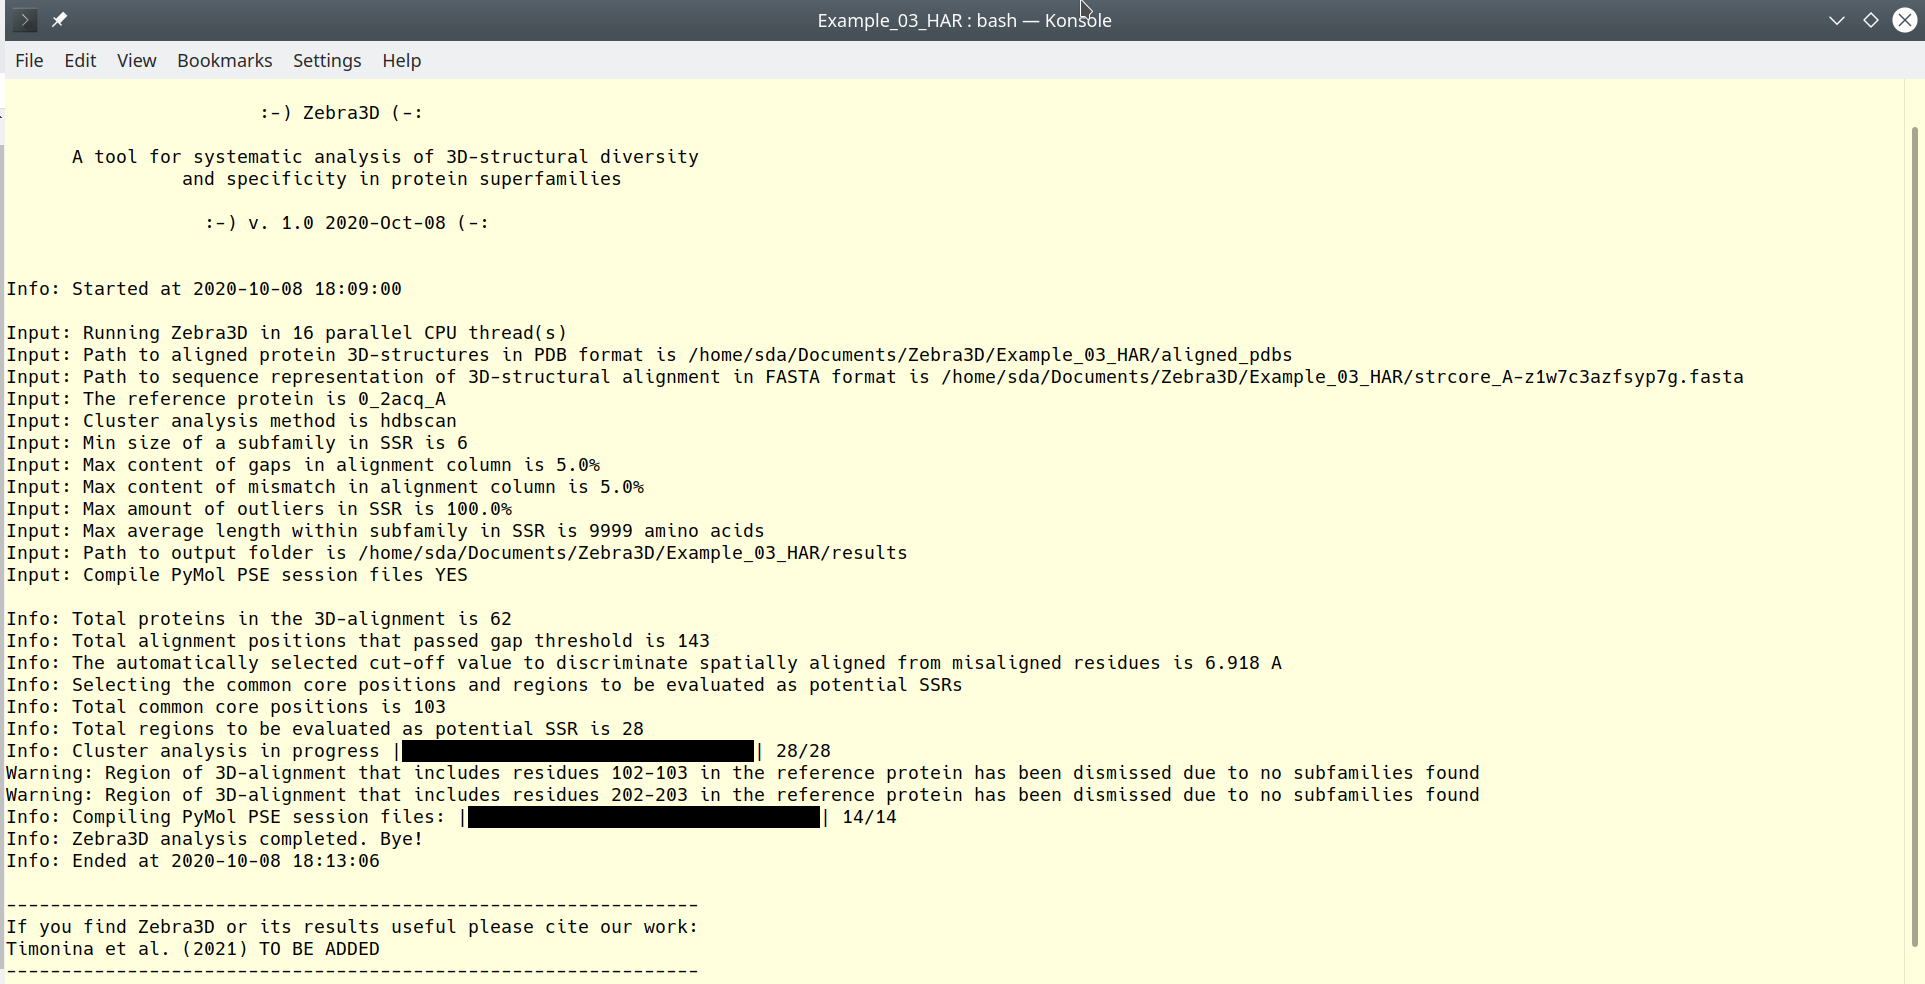Viewport: 1925px width, 984px height.
Task: Click the Konsole terminal icon in title bar
Action: click(x=25, y=20)
